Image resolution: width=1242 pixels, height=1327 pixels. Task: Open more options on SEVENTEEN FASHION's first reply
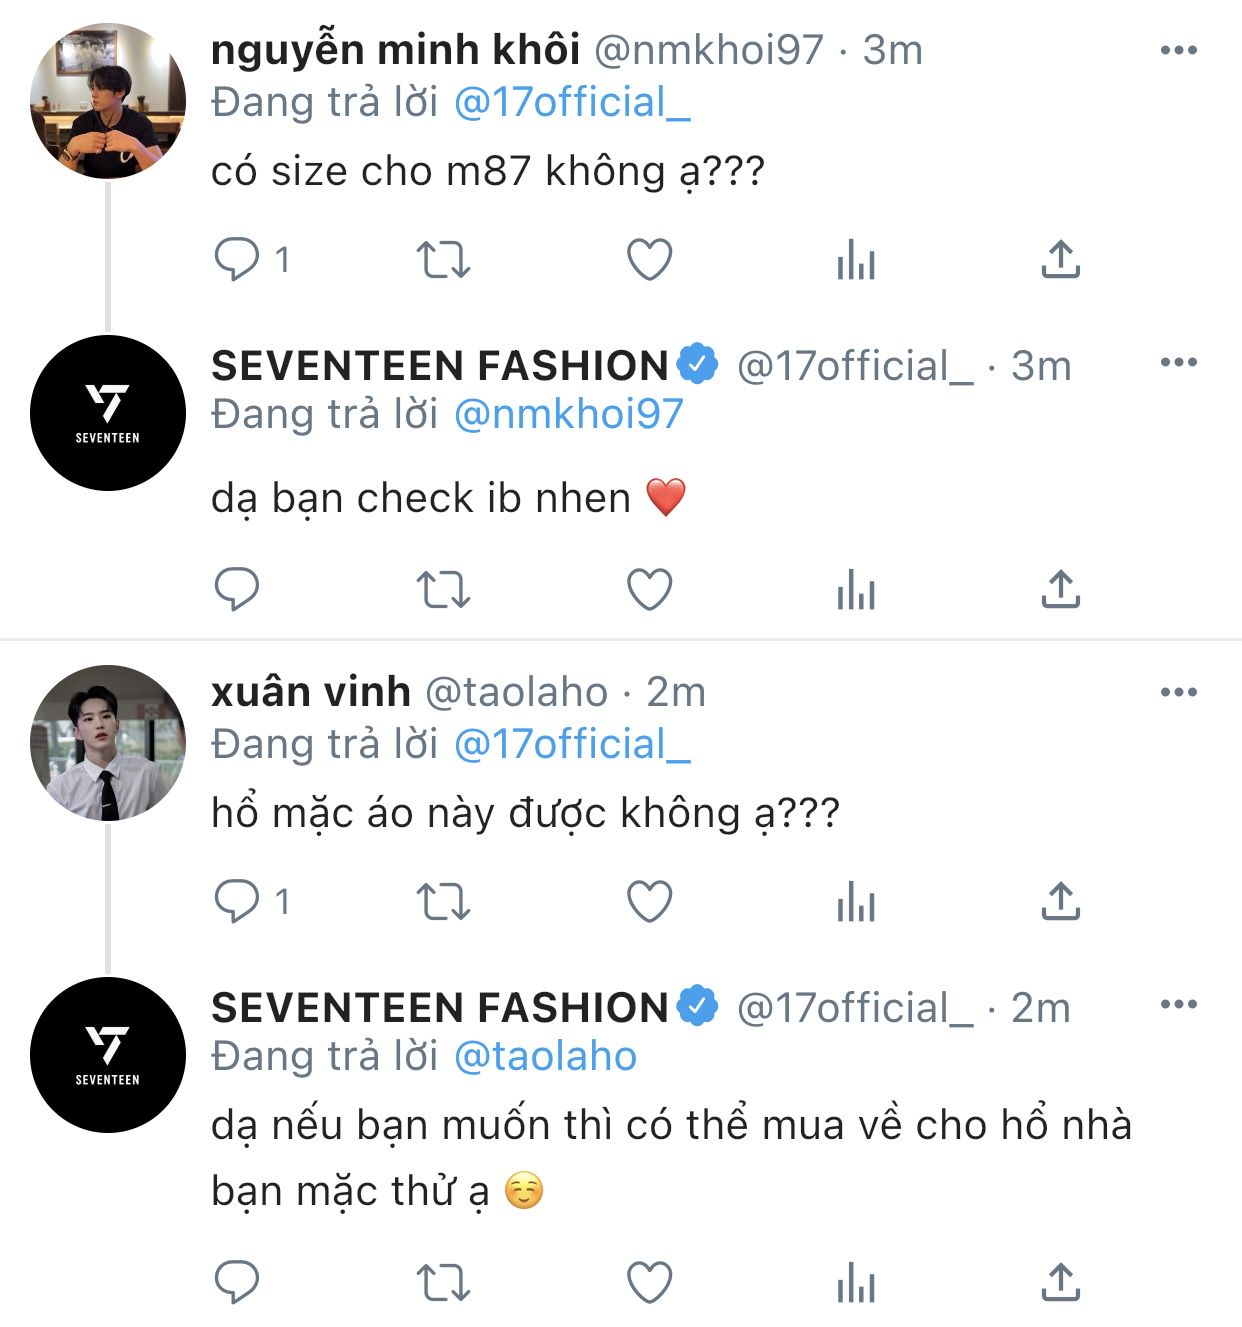1178,363
